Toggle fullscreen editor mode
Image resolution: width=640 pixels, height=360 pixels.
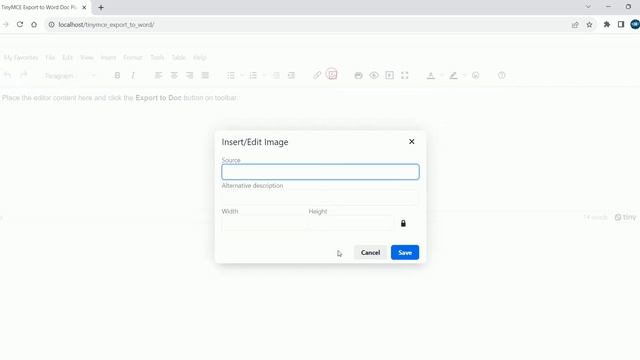[404, 76]
